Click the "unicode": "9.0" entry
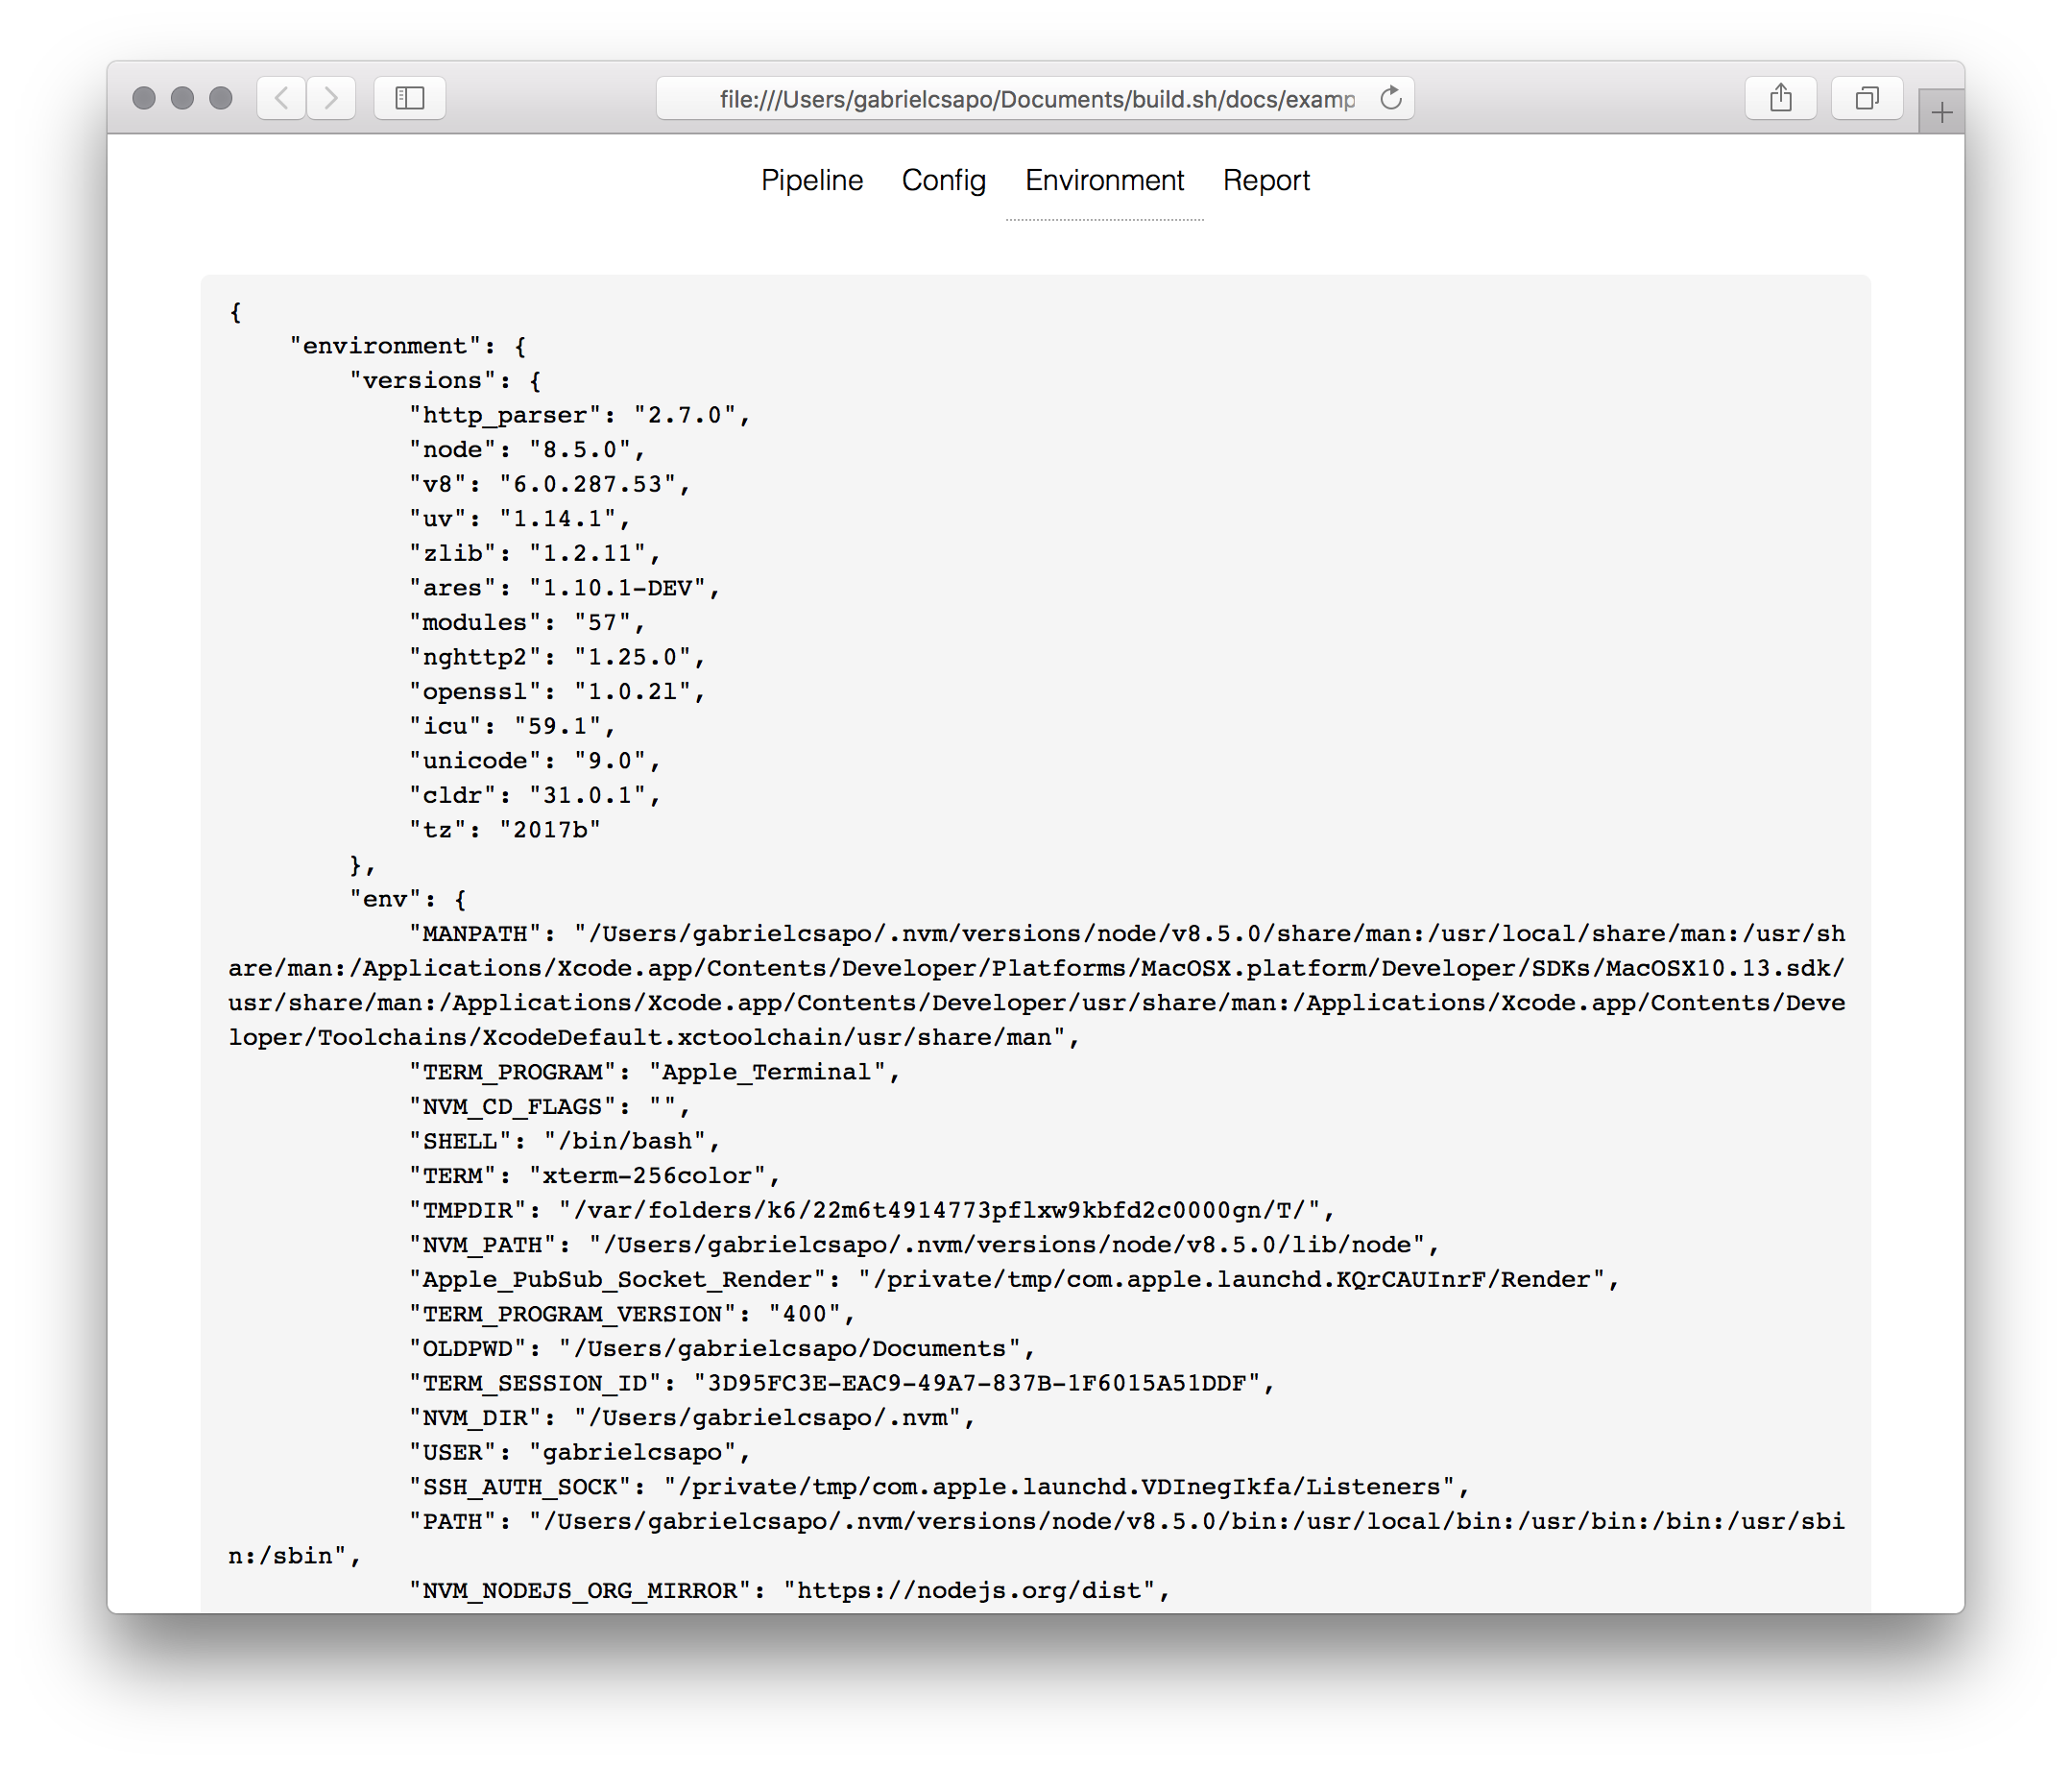The height and width of the screenshot is (1767, 2072). tap(534, 761)
